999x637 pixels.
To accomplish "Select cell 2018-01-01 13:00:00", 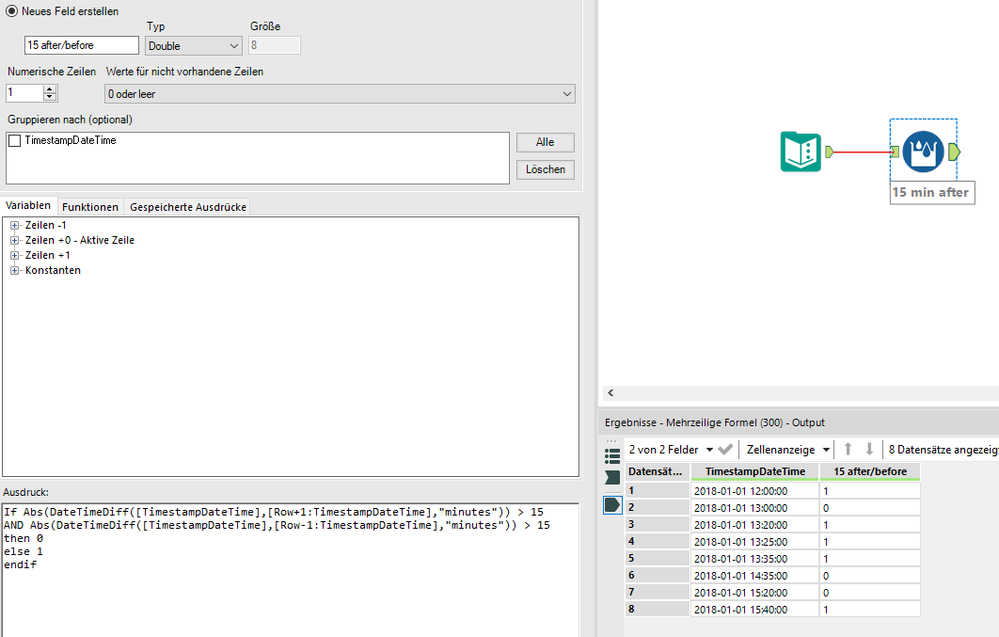I will pos(755,508).
